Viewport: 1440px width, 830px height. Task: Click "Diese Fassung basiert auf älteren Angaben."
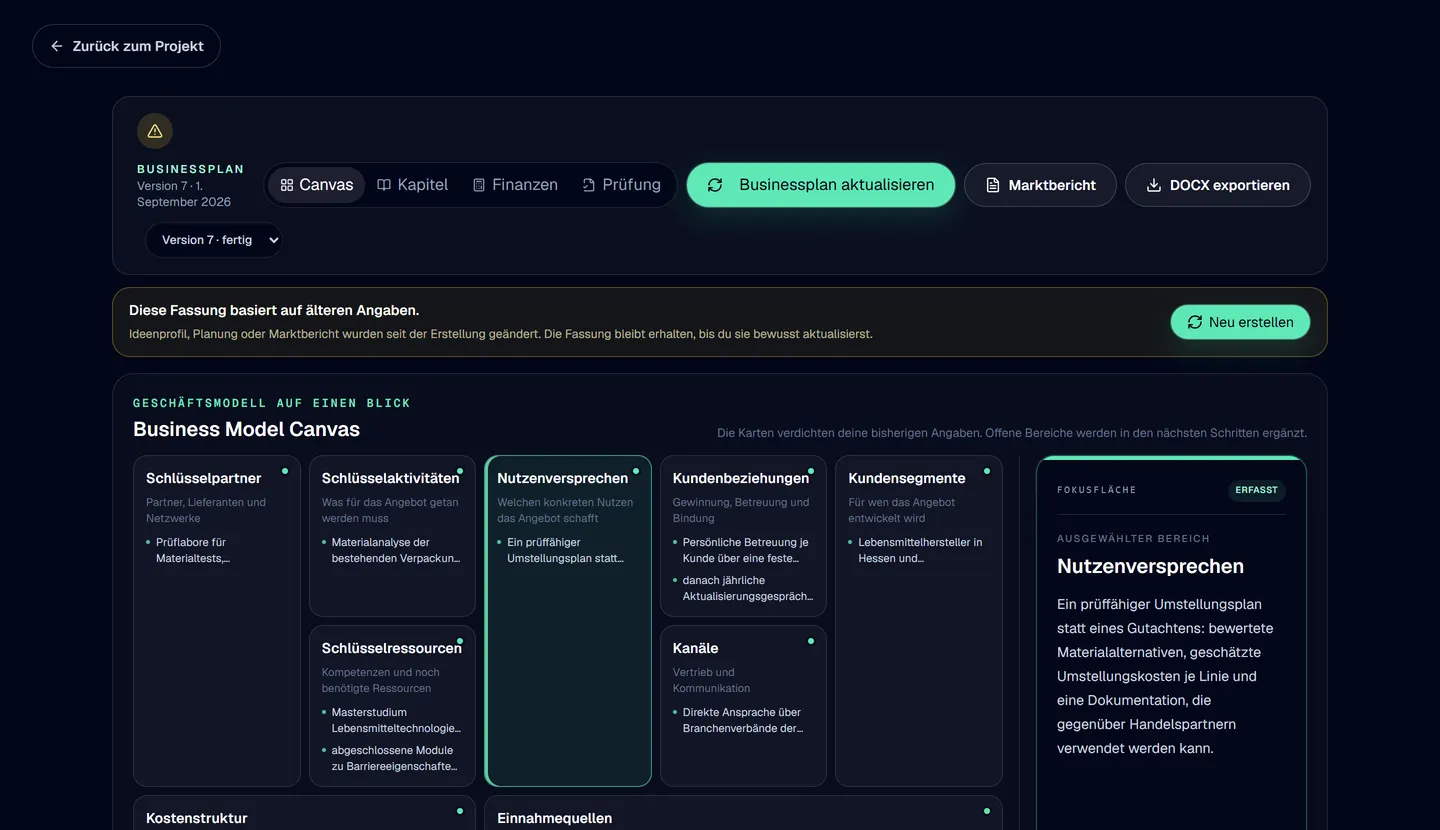click(274, 310)
